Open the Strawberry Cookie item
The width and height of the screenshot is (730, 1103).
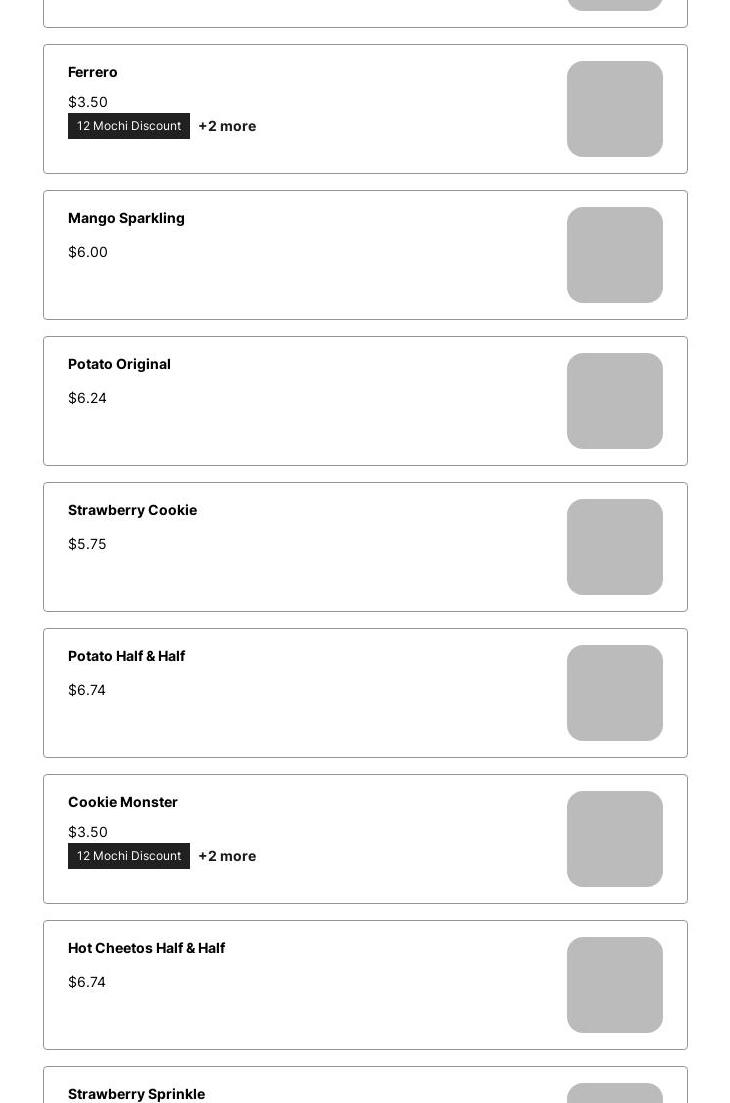pyautogui.click(x=365, y=547)
